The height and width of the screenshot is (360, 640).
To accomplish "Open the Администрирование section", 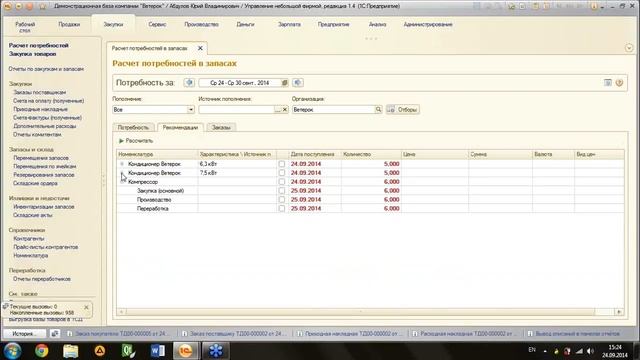I will tap(428, 24).
